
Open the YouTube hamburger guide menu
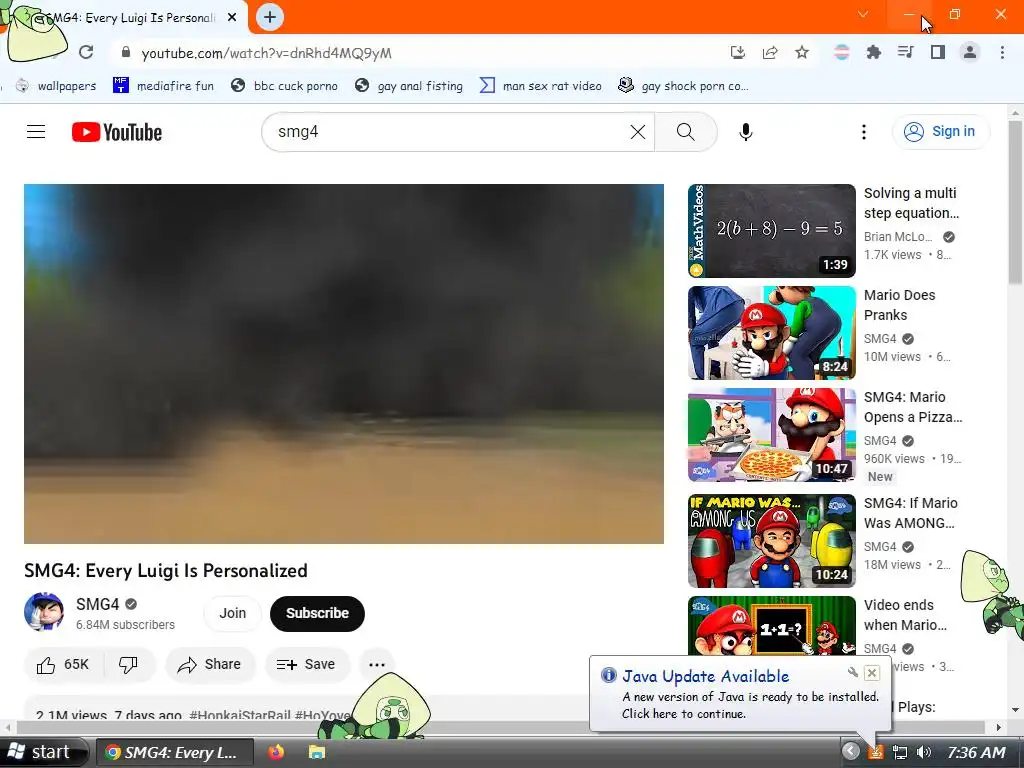coord(36,132)
